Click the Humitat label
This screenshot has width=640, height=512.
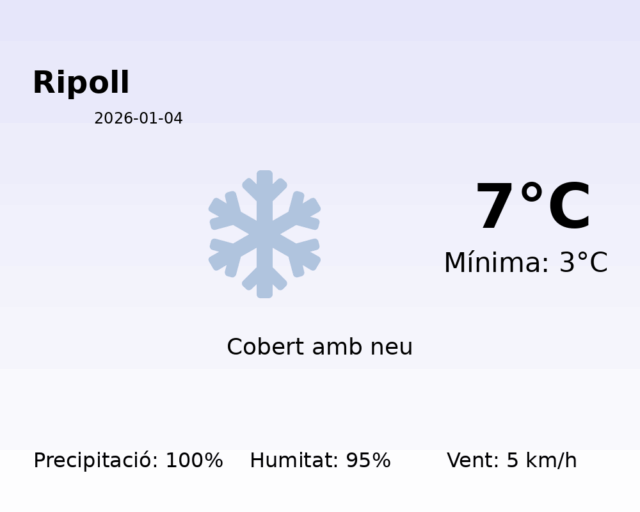293,461
